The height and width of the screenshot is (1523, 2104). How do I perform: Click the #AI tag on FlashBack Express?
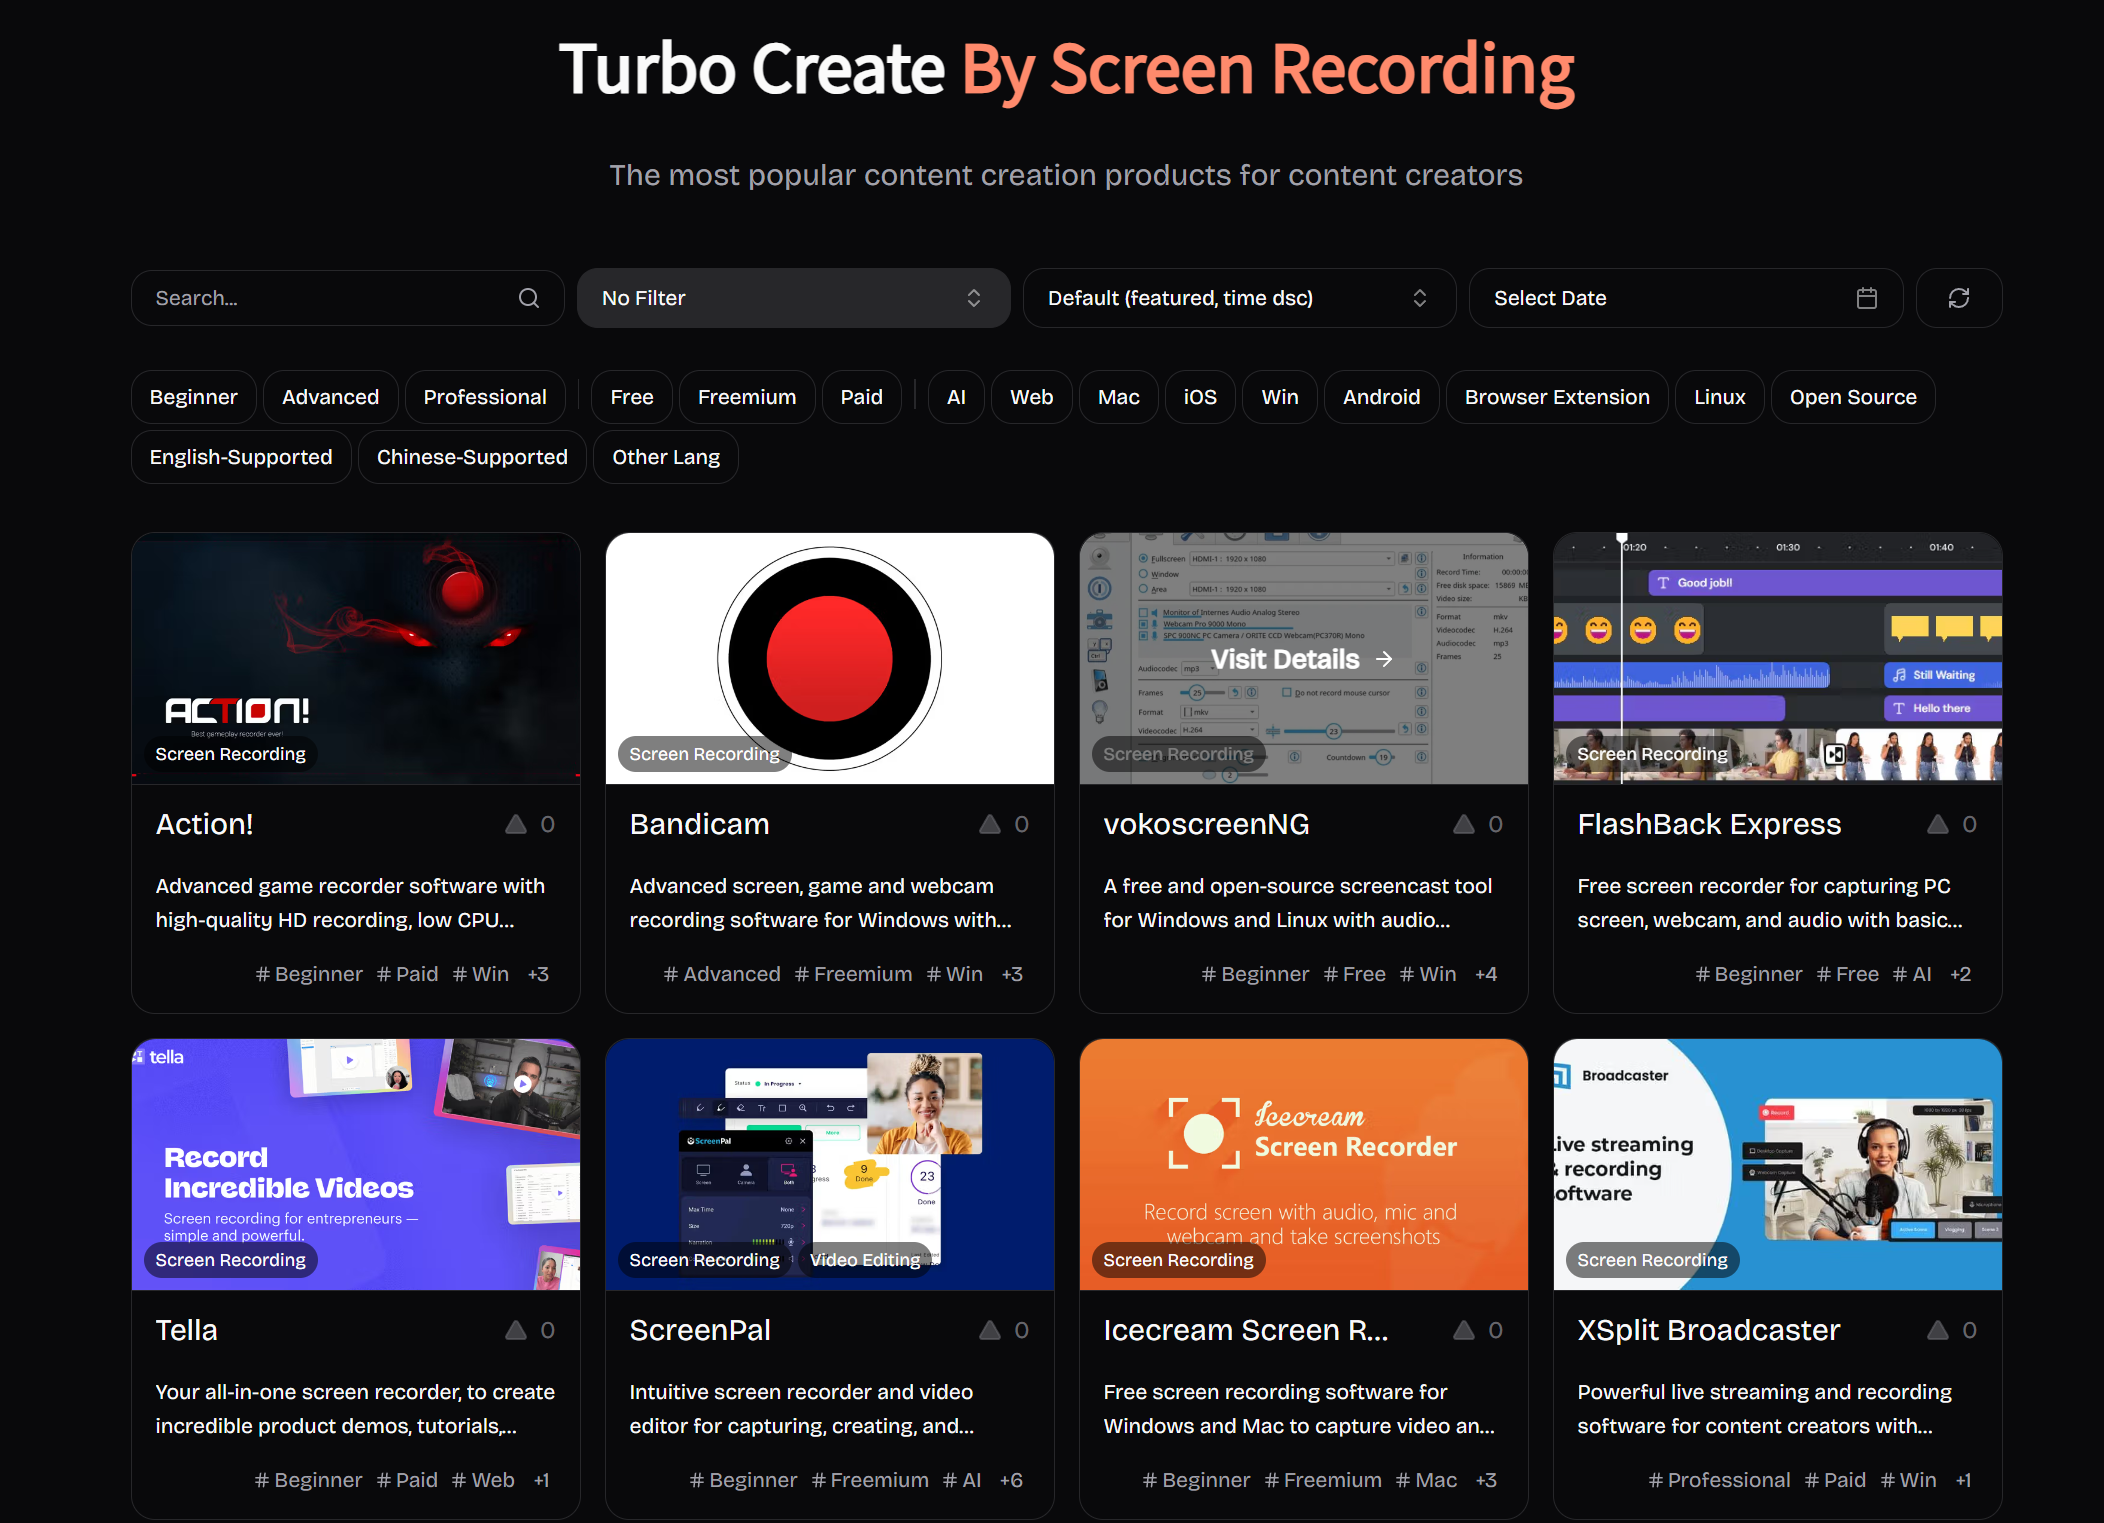click(x=1912, y=974)
